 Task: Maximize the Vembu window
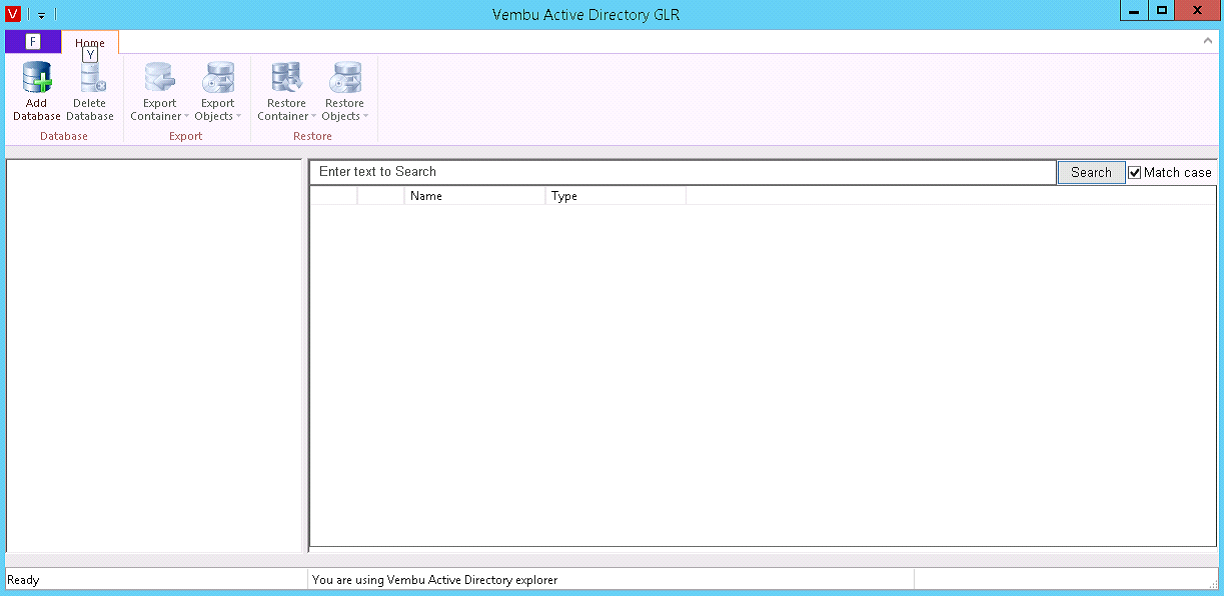1160,10
